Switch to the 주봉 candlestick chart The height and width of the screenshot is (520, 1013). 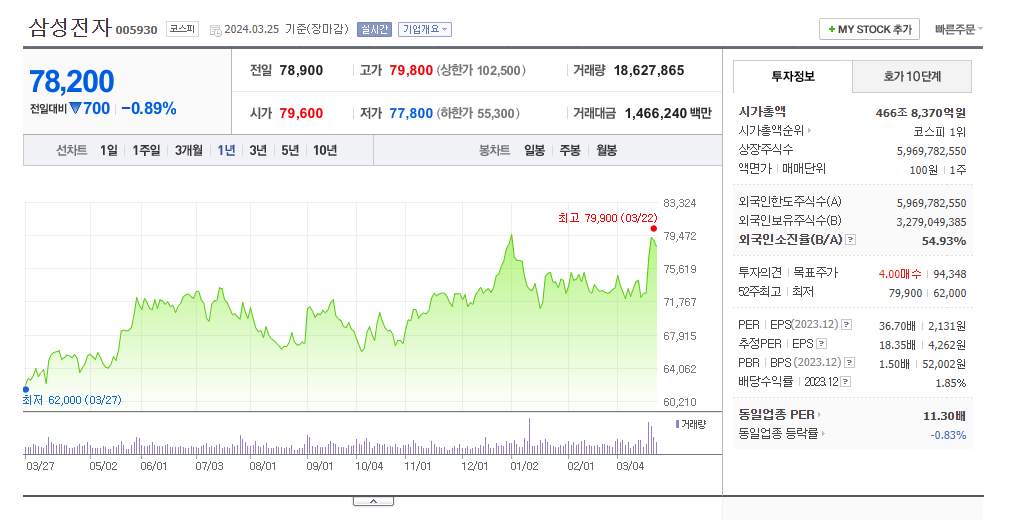coord(570,151)
